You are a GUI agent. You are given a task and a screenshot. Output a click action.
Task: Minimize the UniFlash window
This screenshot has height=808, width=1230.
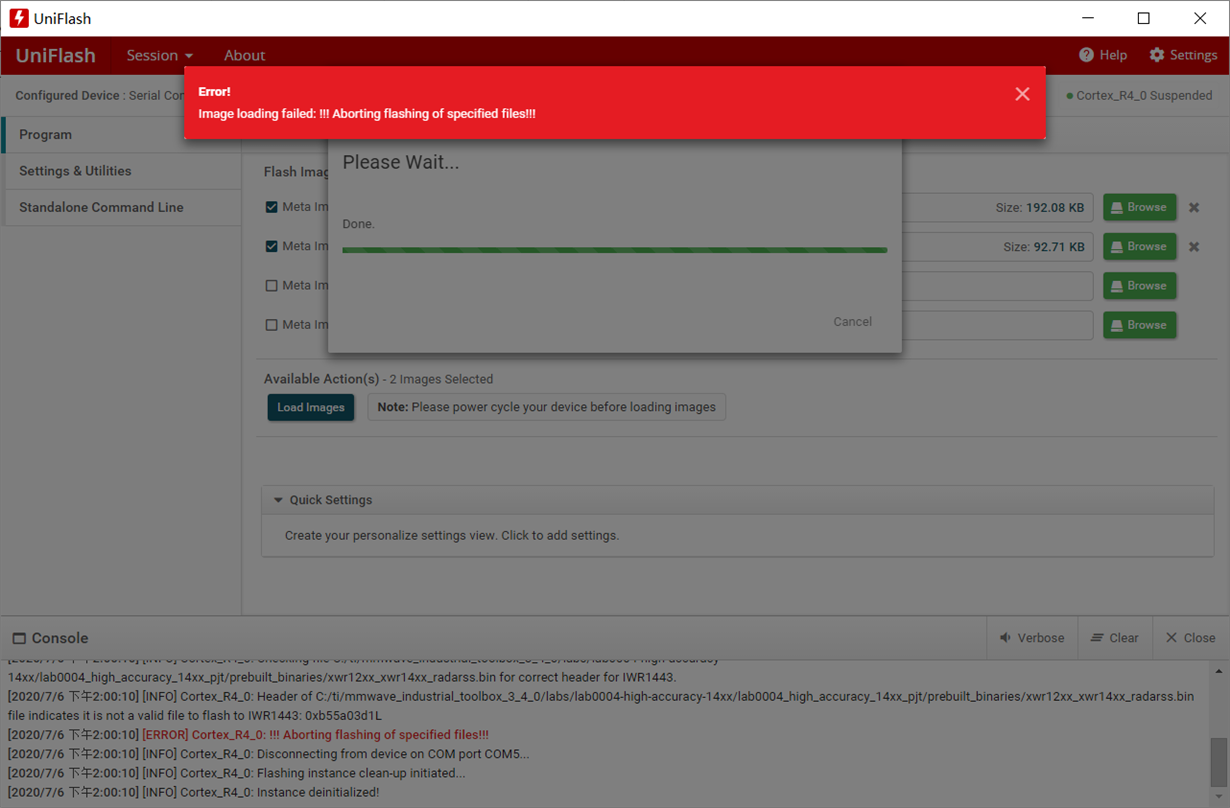point(1088,18)
